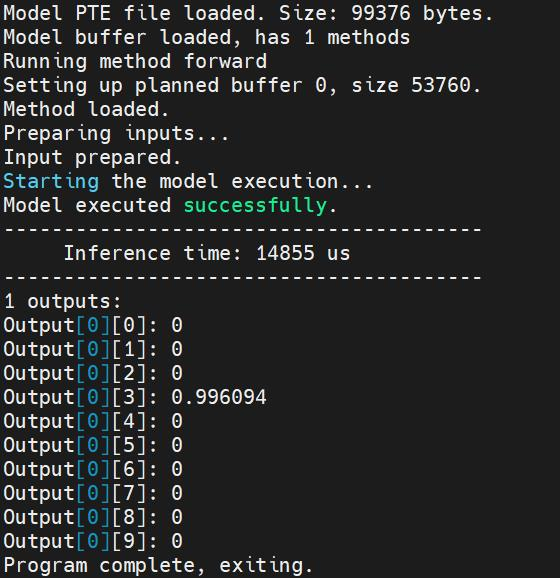560x578 pixels.
Task: Click the blue 'Starting' word
Action: click(51, 182)
